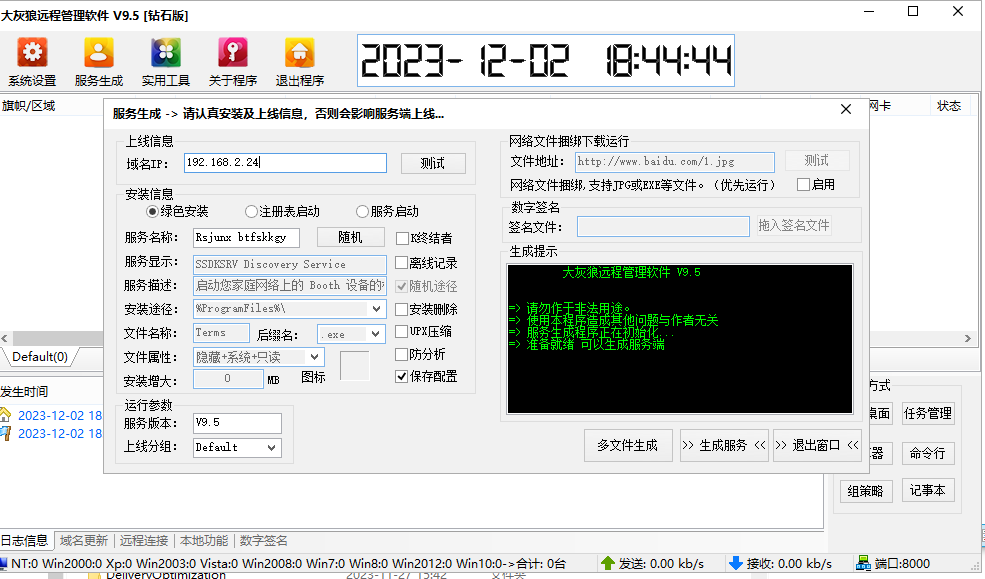
Task: Check the 启用 network bundle checkbox
Action: 803,185
